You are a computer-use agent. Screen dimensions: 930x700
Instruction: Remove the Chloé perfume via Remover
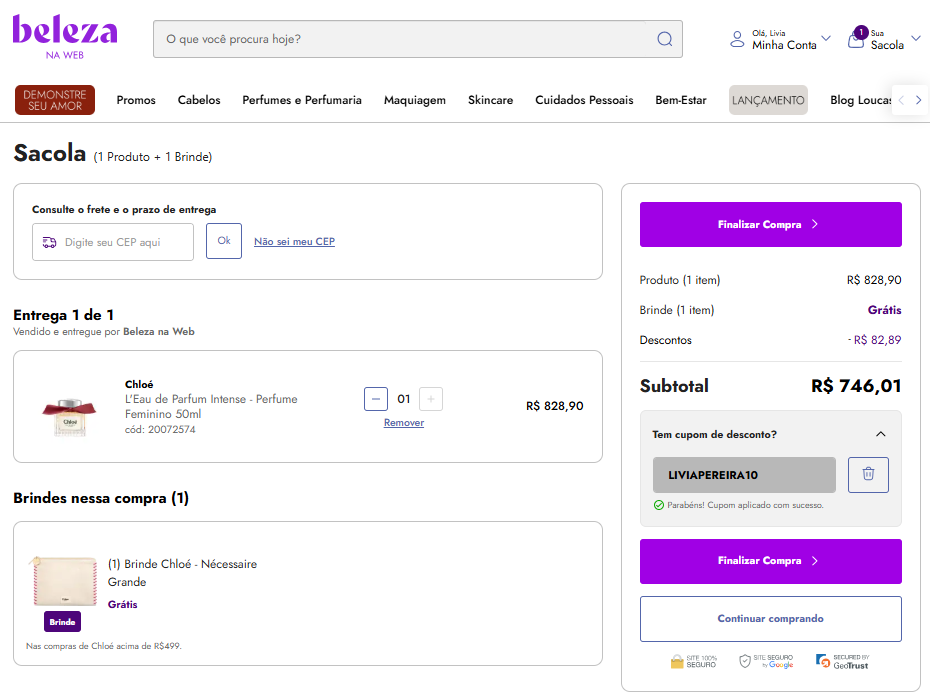404,423
